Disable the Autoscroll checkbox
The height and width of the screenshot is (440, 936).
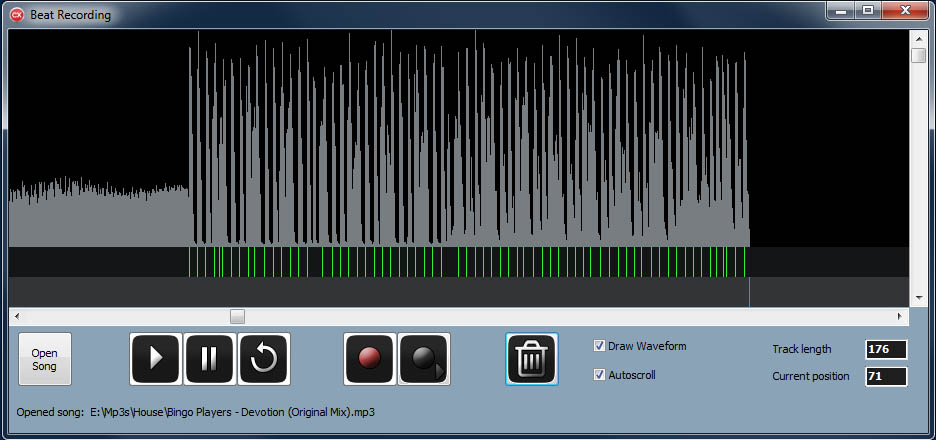(600, 375)
